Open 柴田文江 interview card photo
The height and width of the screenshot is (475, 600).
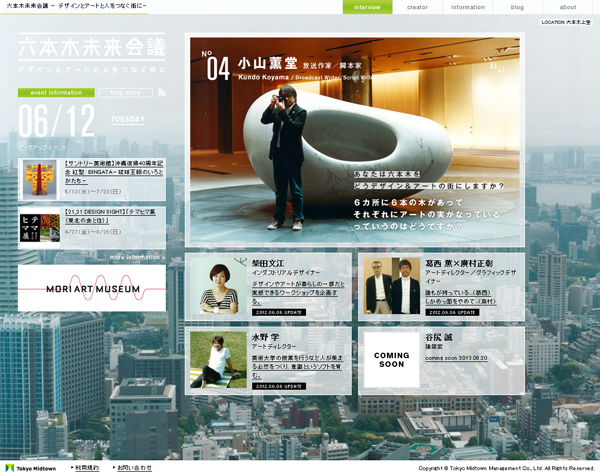[x=219, y=287]
